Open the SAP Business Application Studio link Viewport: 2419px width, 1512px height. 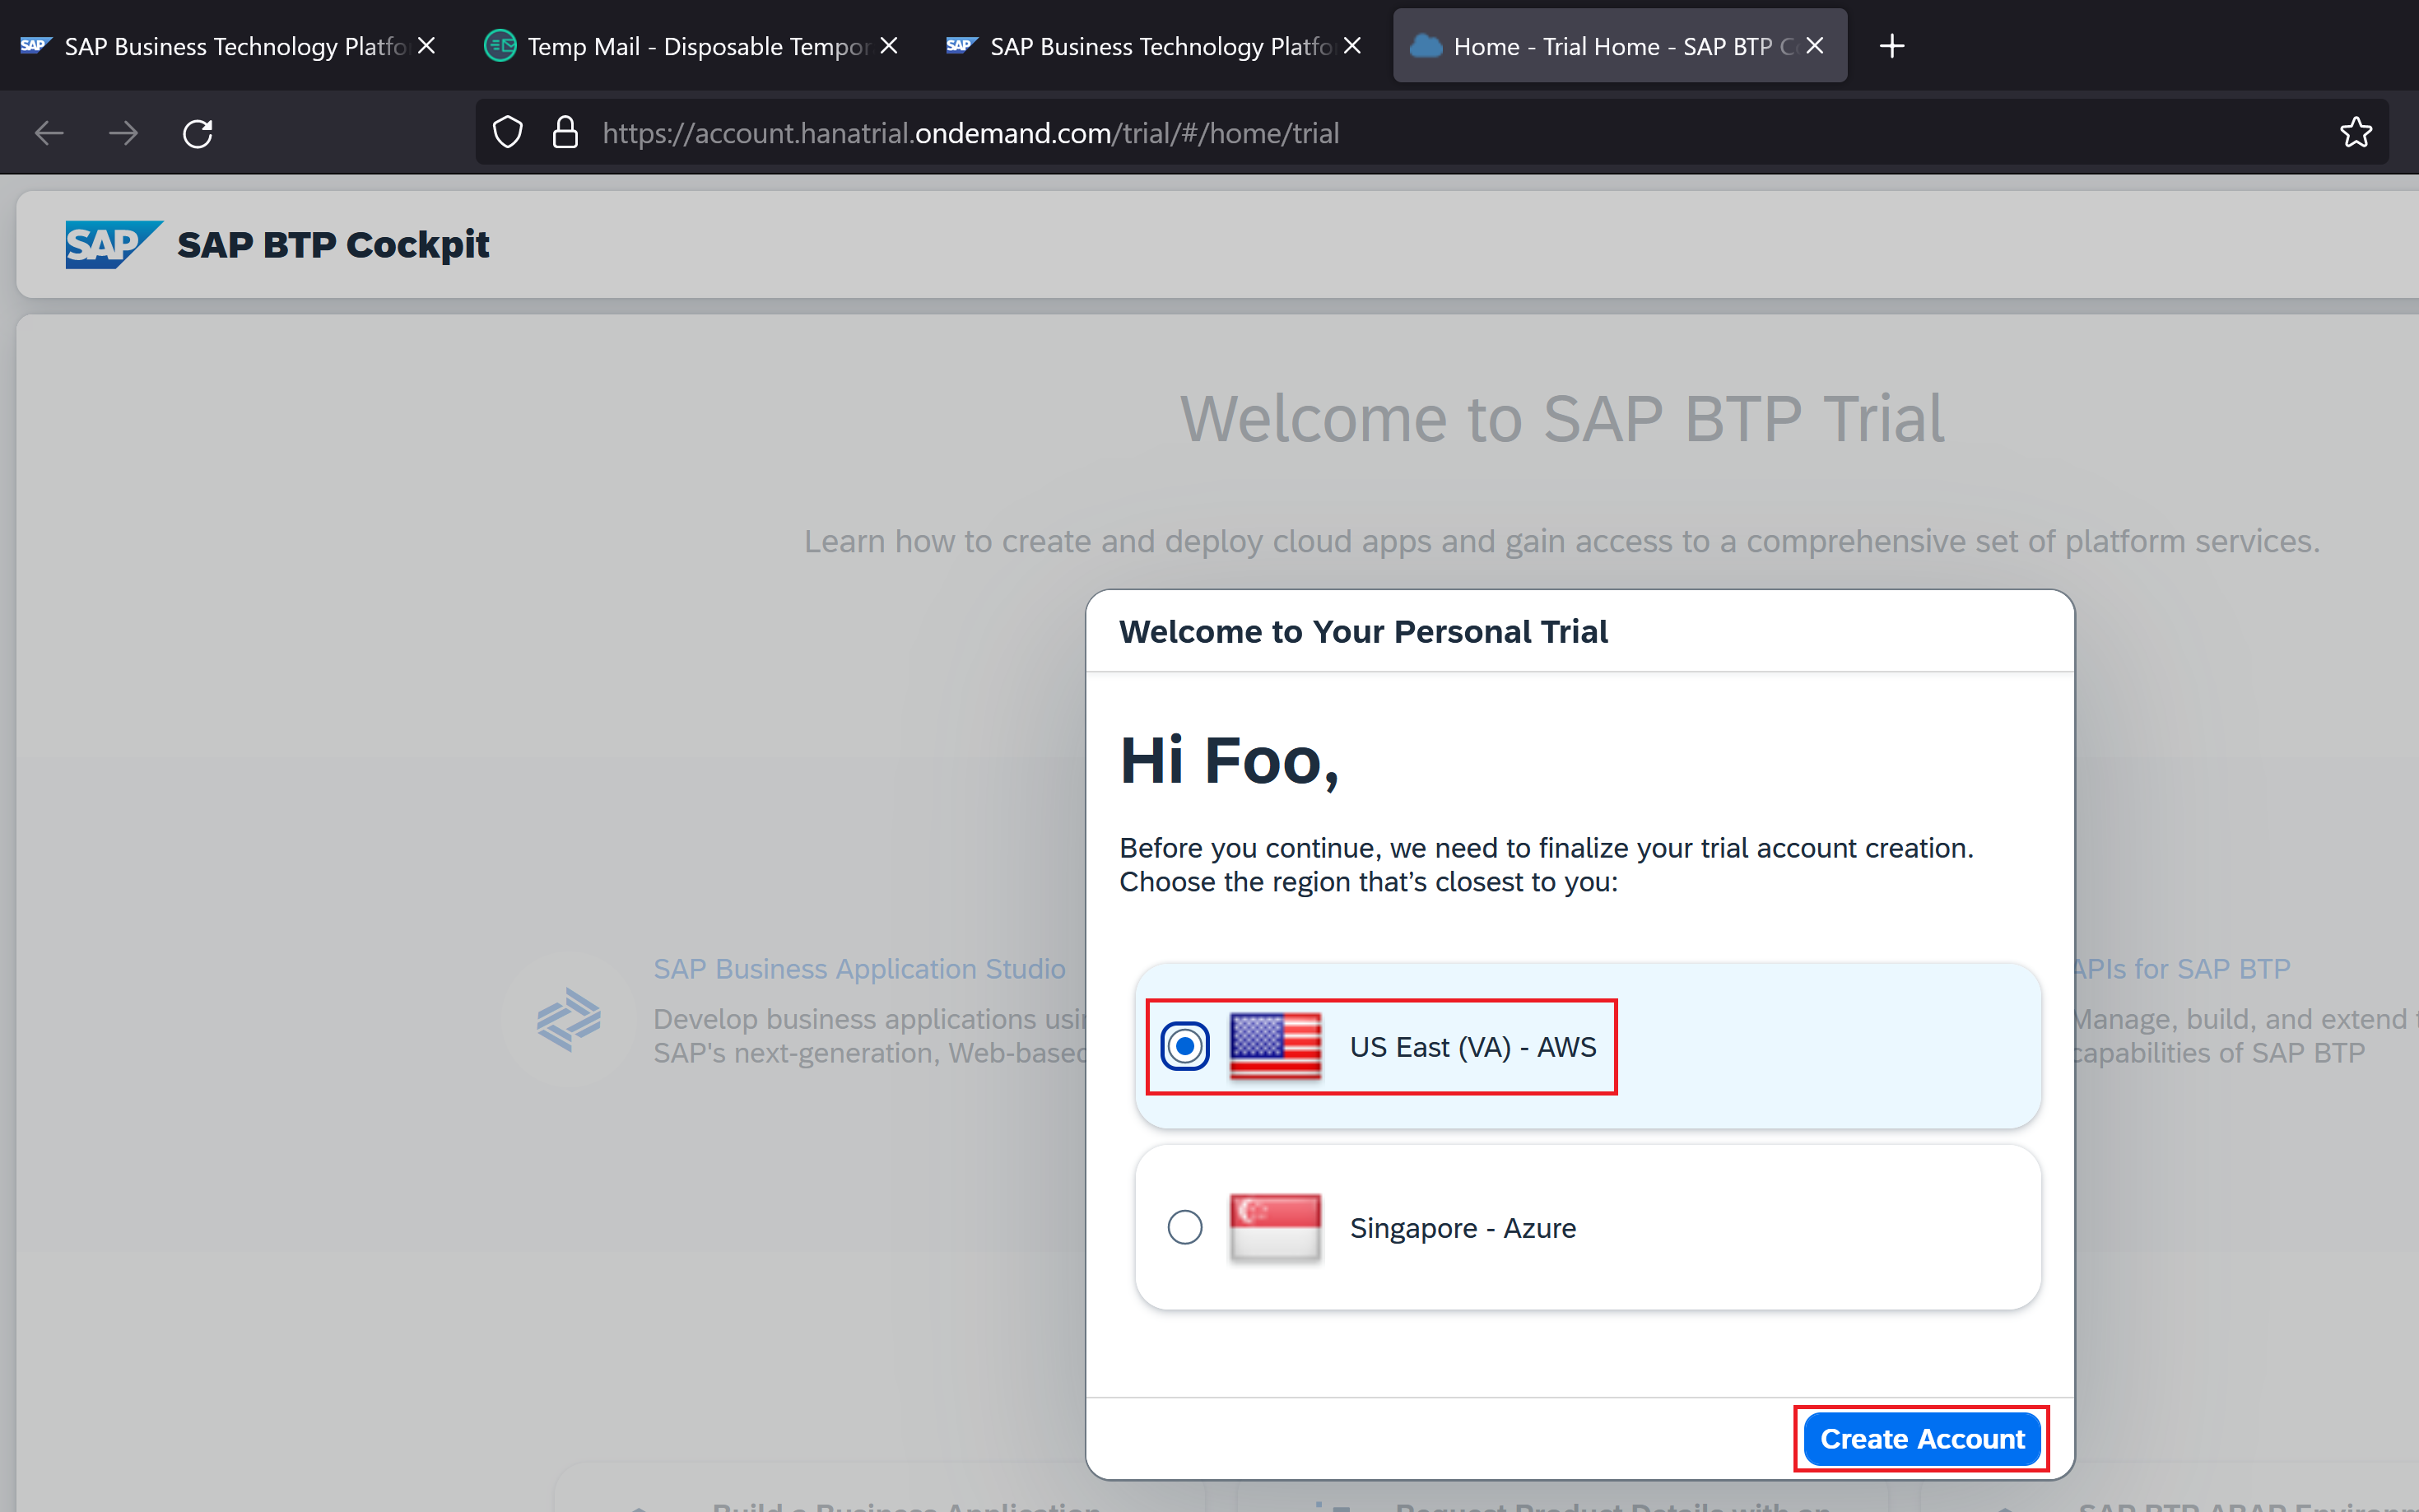click(x=858, y=968)
